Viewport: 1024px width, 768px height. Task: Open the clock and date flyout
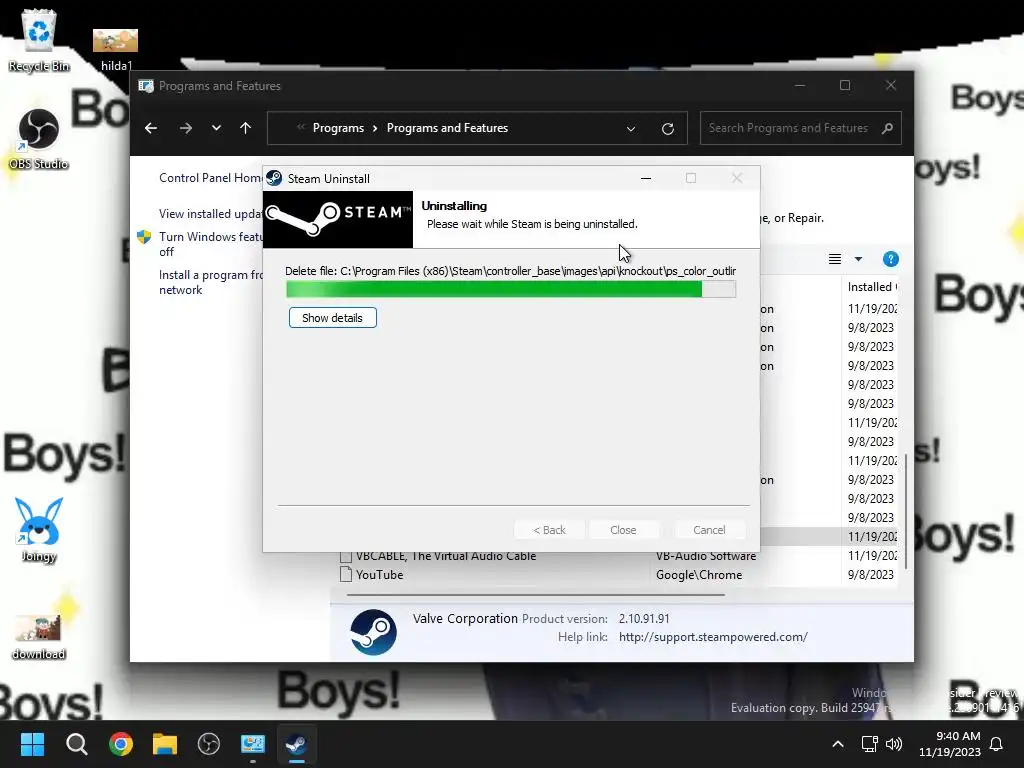coord(950,744)
